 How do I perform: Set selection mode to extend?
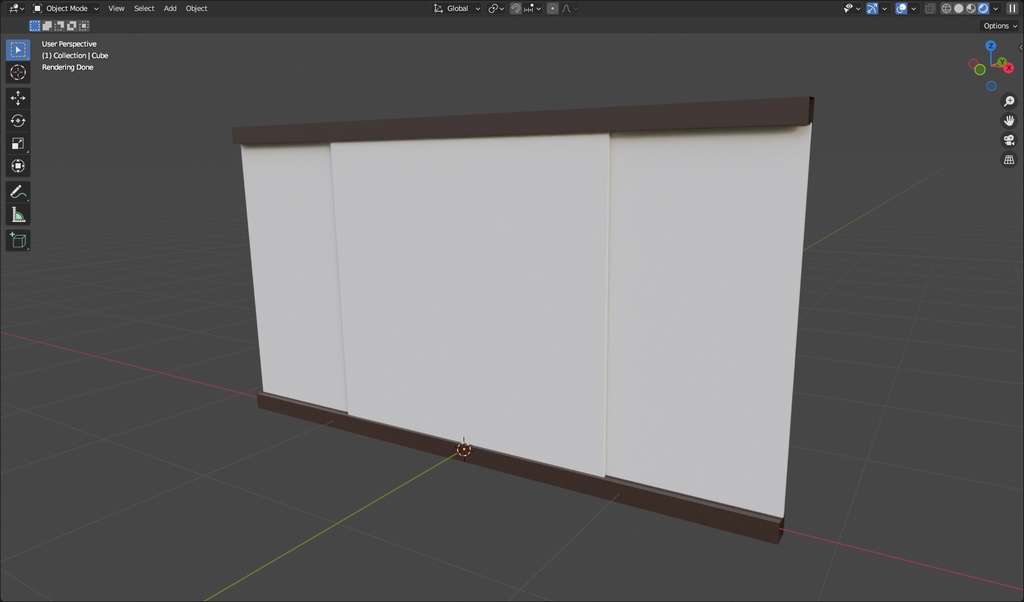47,25
